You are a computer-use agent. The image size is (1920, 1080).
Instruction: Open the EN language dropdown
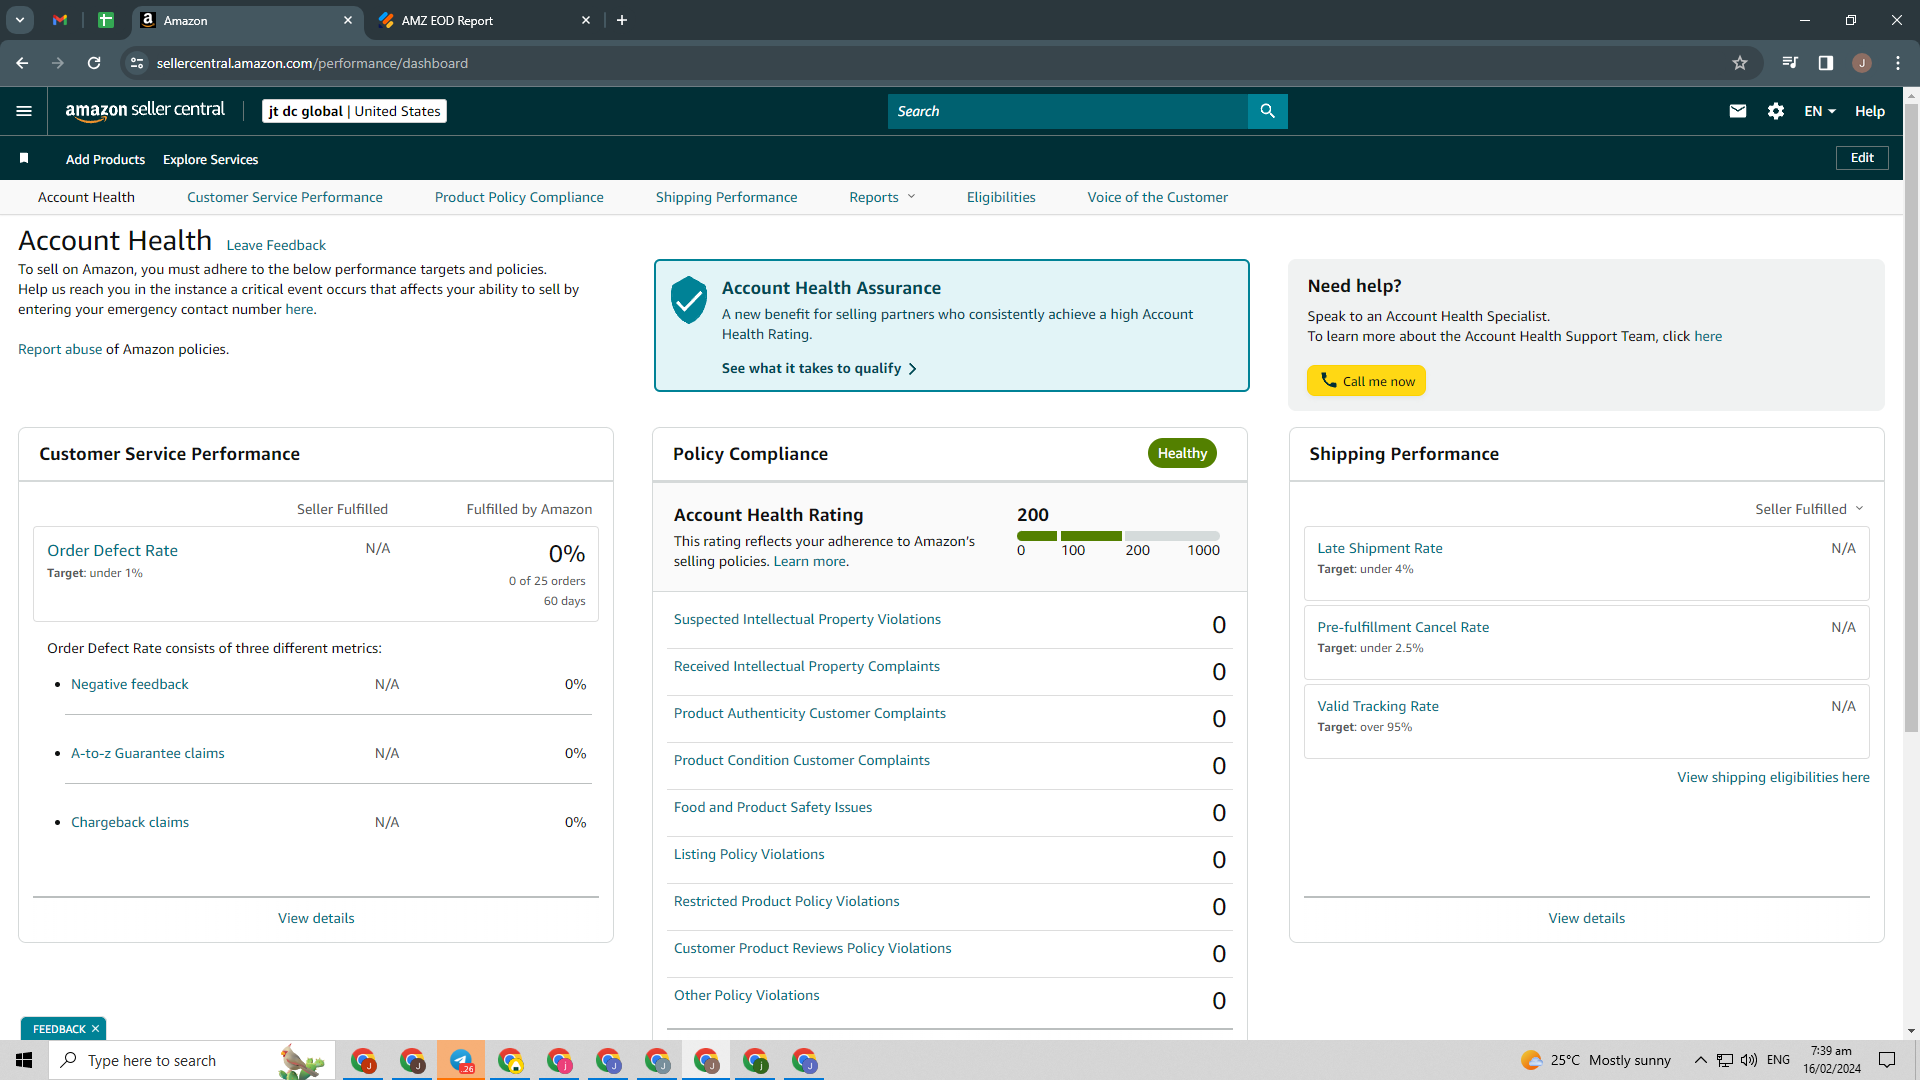coord(1820,111)
